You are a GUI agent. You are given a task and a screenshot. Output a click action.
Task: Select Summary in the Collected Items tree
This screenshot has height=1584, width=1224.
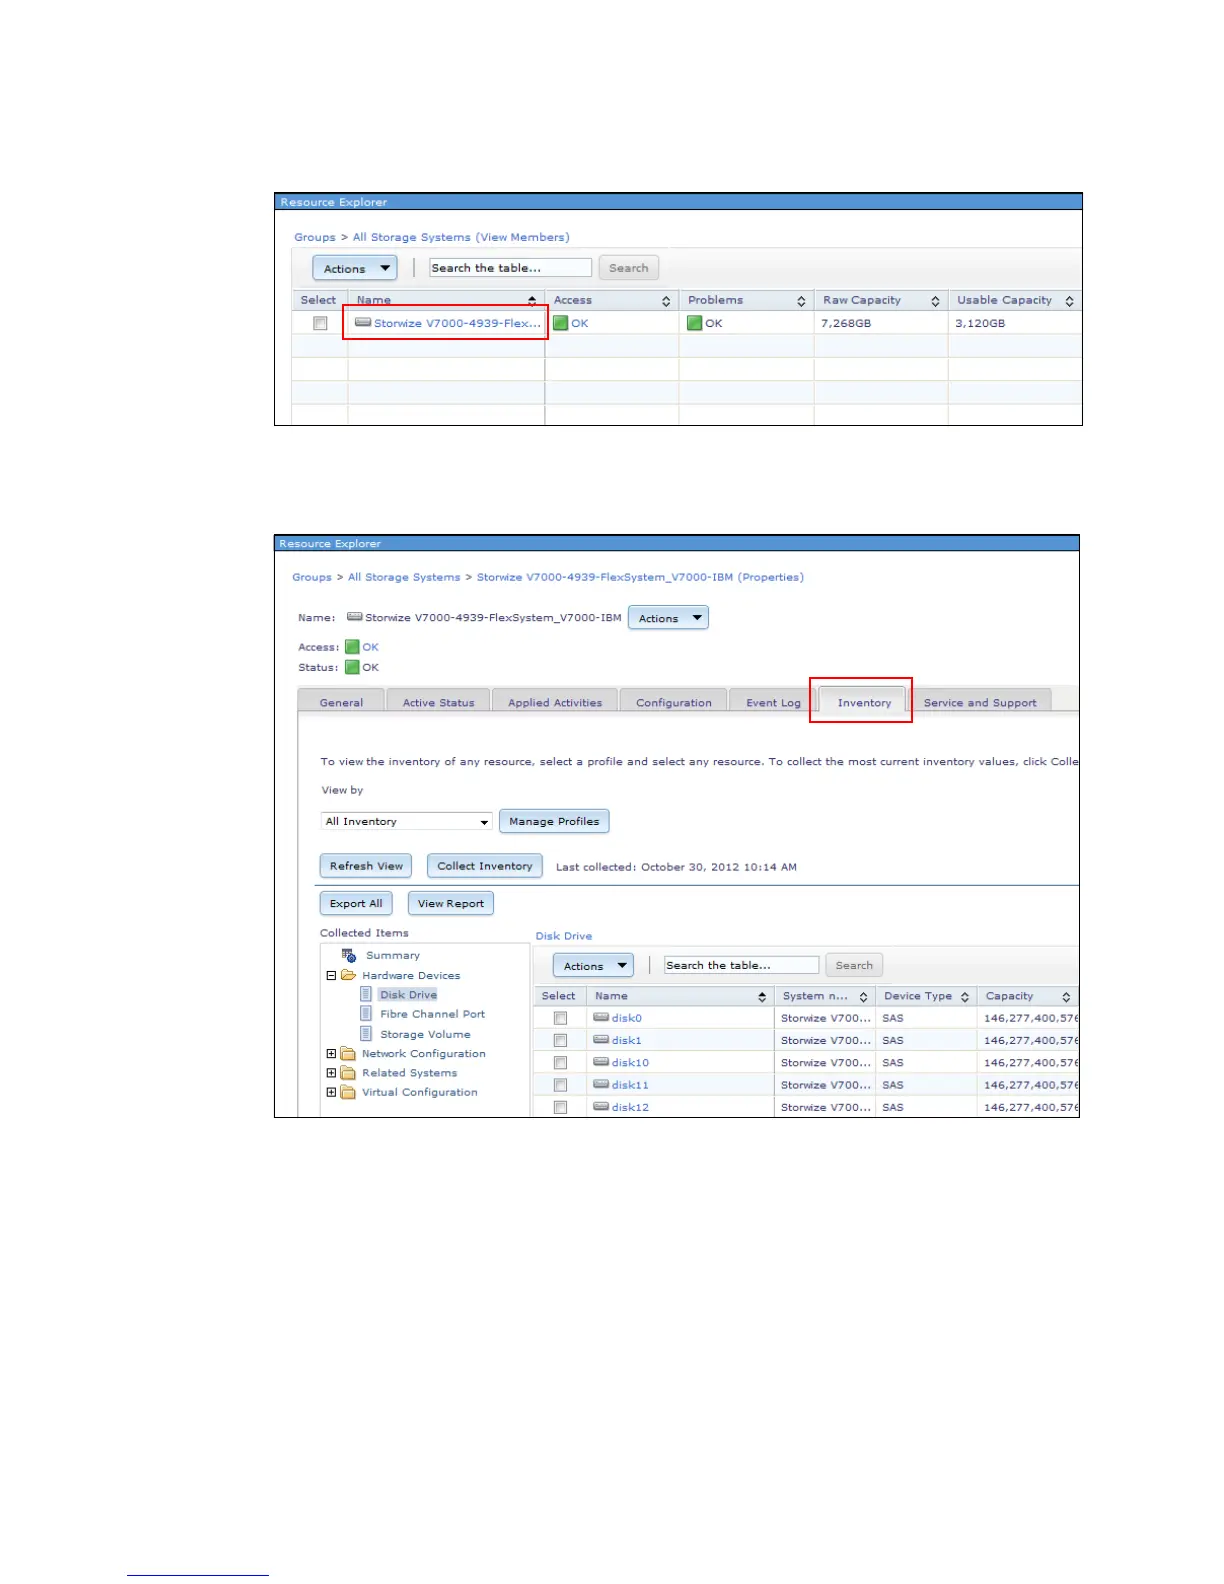click(393, 955)
